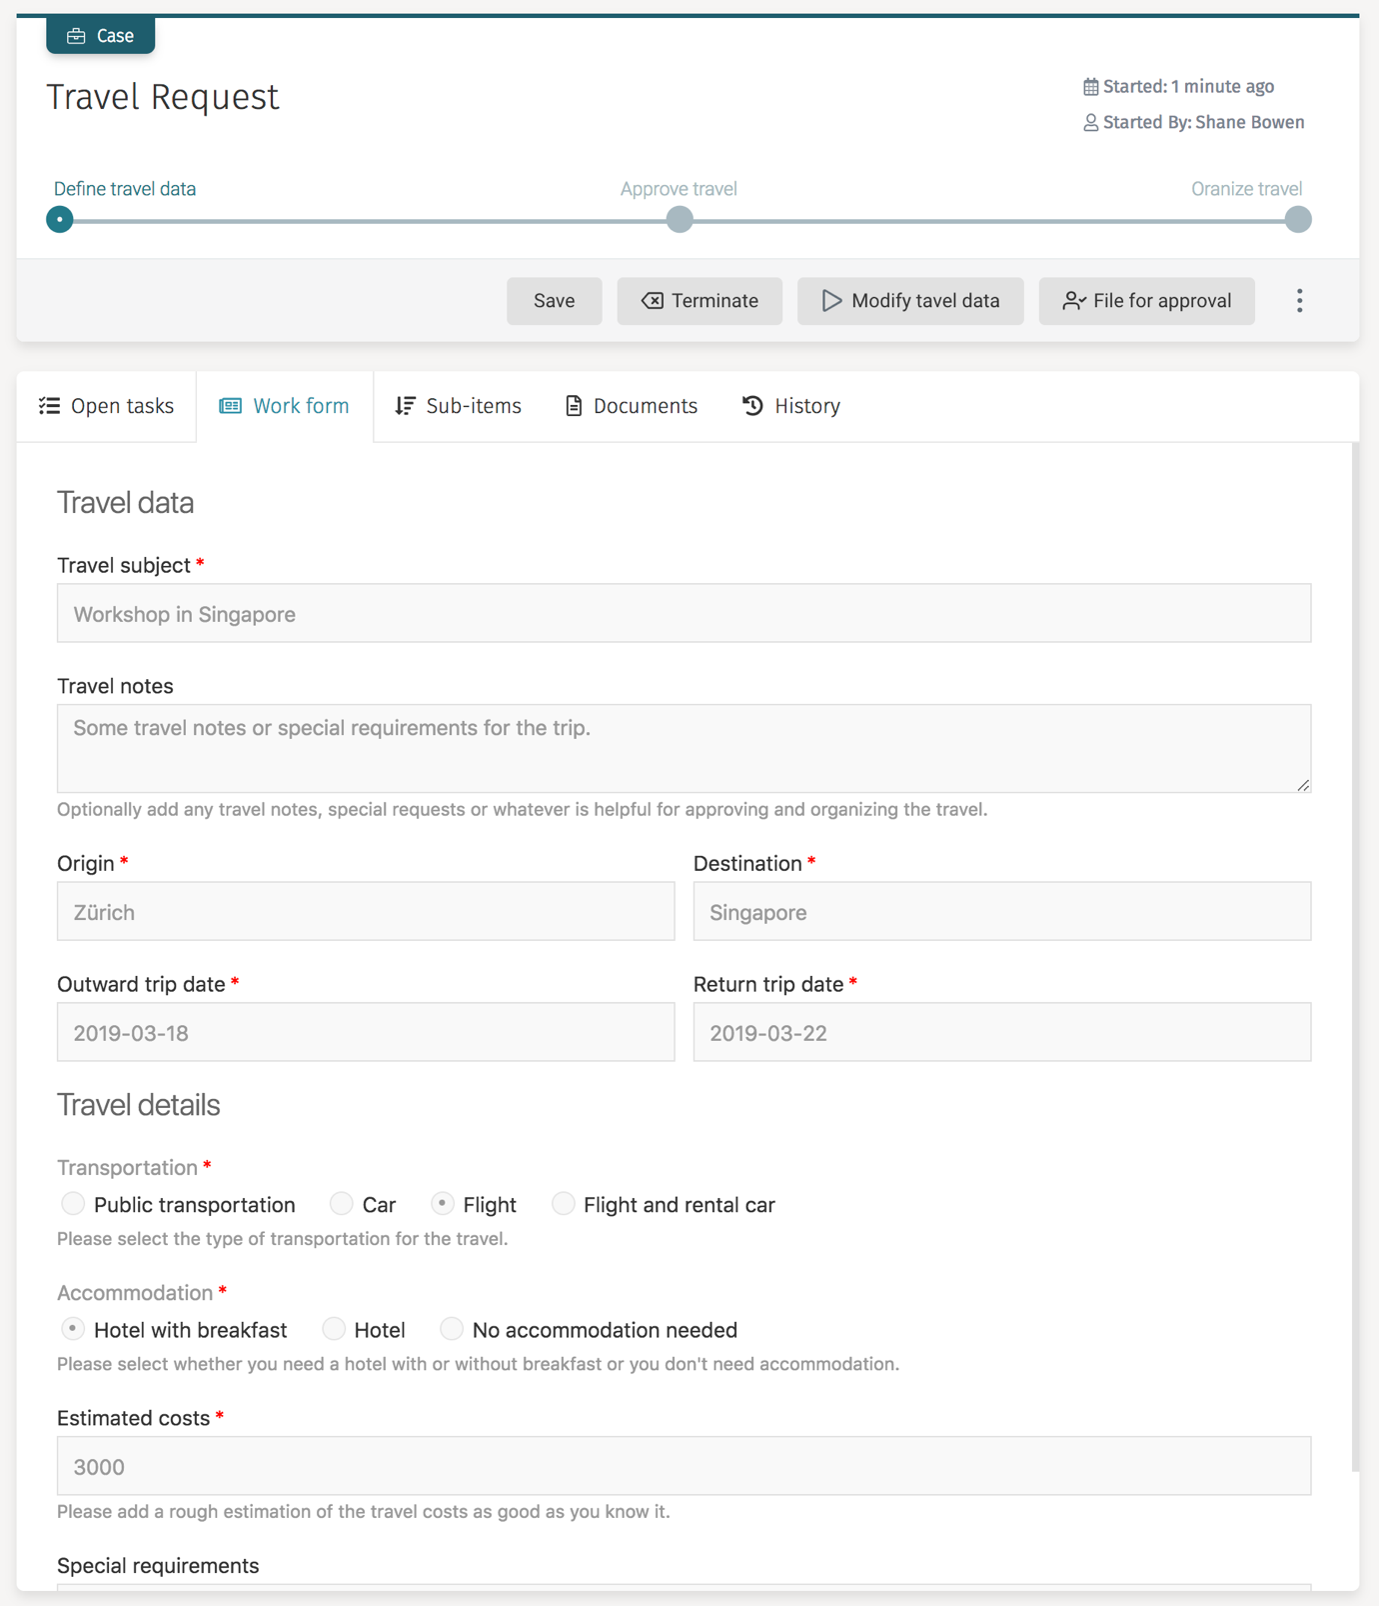
Task: Click the Terminate button
Action: tap(699, 301)
